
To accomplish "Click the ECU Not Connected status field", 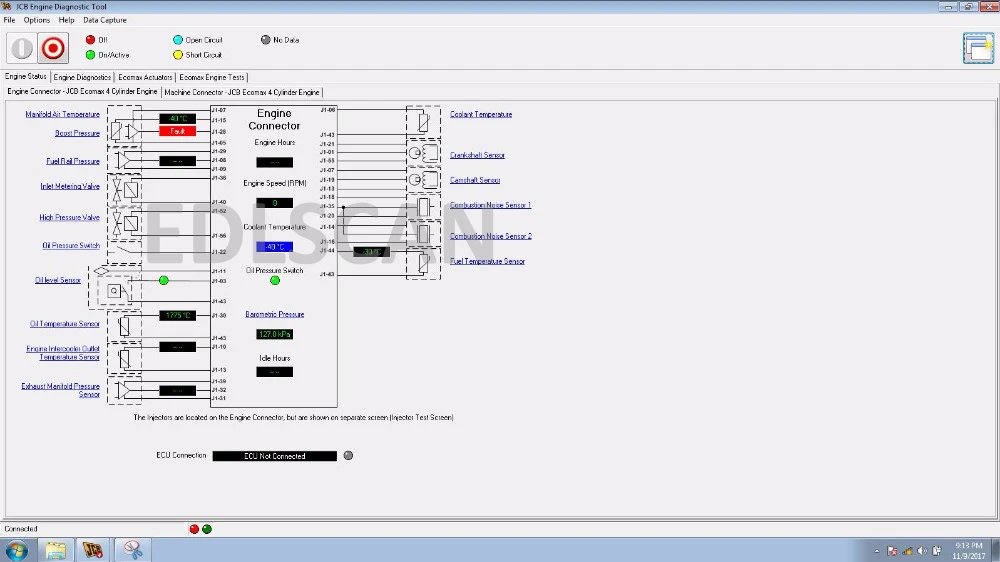I will [274, 456].
